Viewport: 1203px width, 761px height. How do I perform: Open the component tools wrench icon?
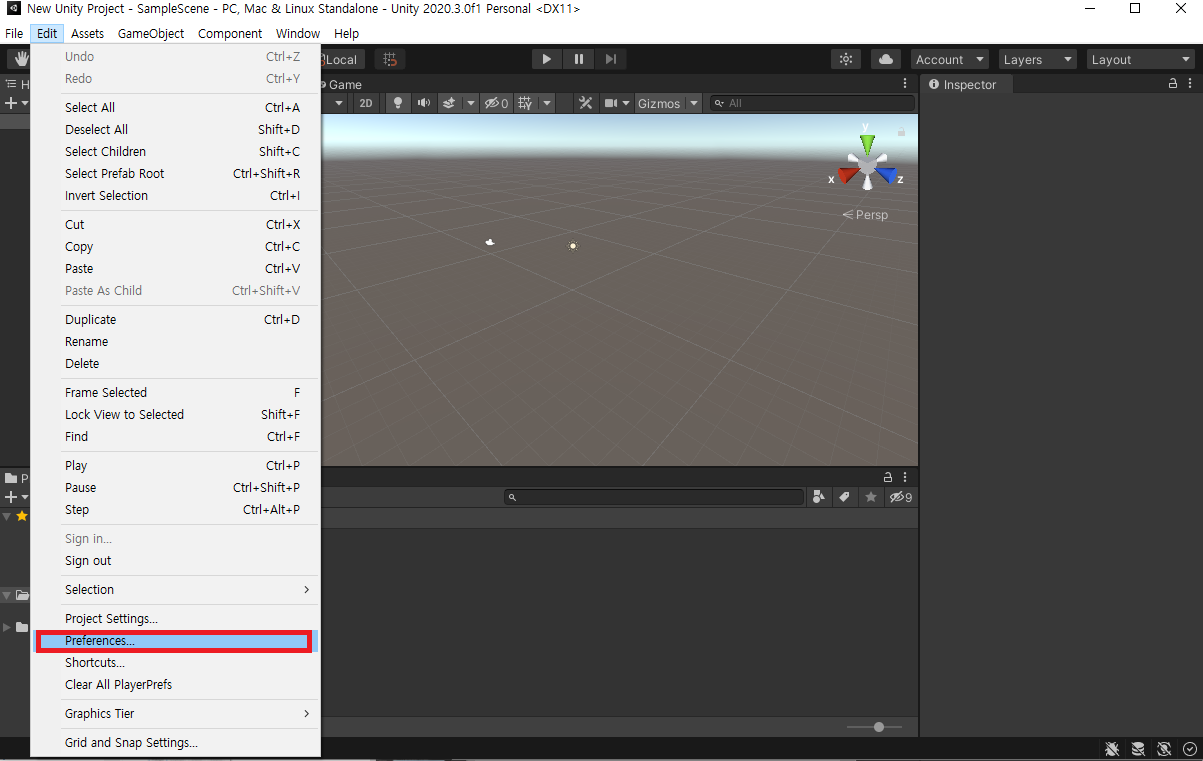click(586, 103)
